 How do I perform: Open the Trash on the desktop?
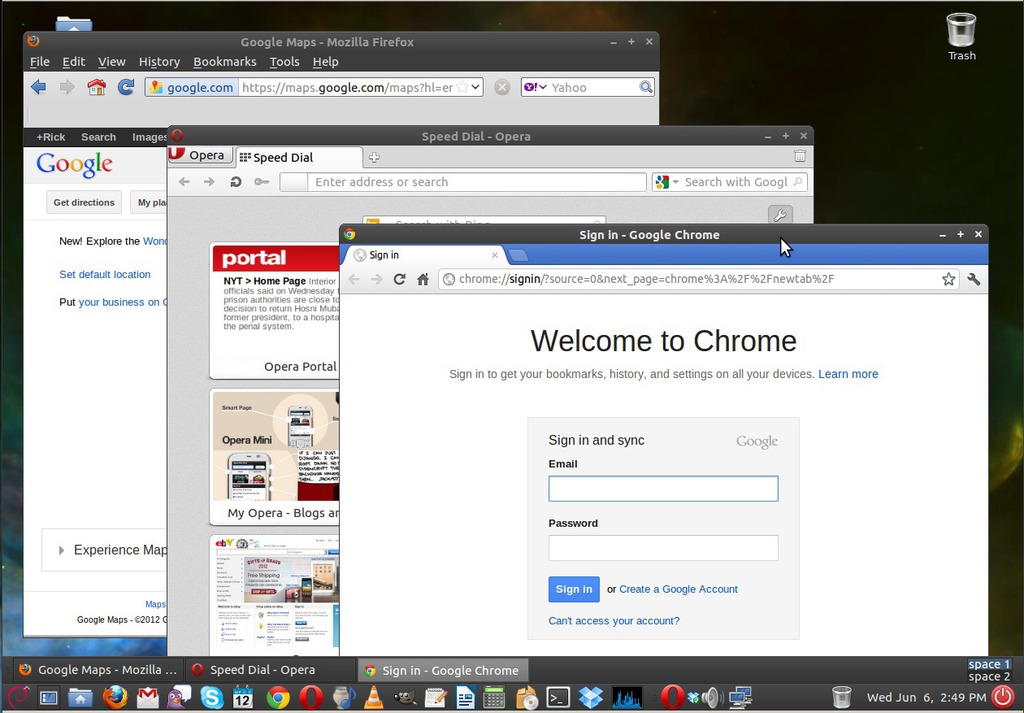click(961, 37)
